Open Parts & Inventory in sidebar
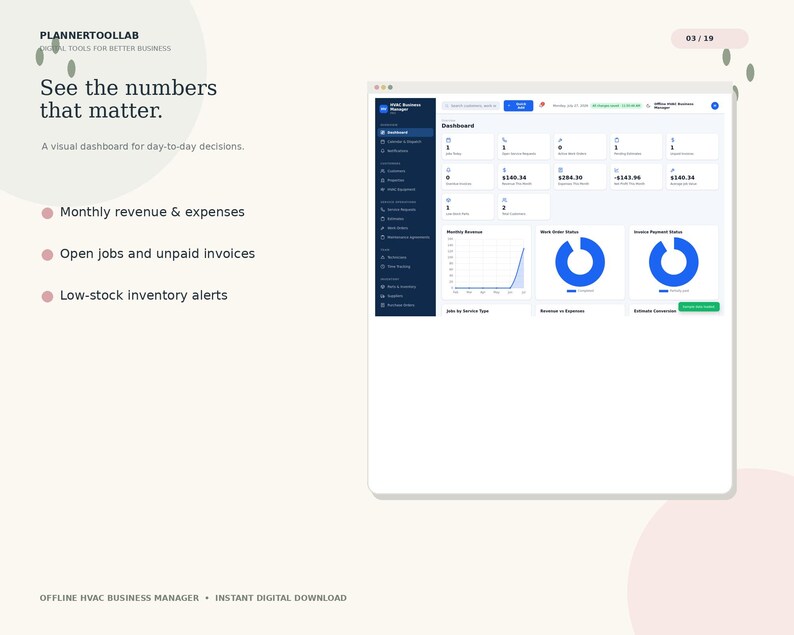Viewport: 794px width, 635px height. click(x=405, y=287)
